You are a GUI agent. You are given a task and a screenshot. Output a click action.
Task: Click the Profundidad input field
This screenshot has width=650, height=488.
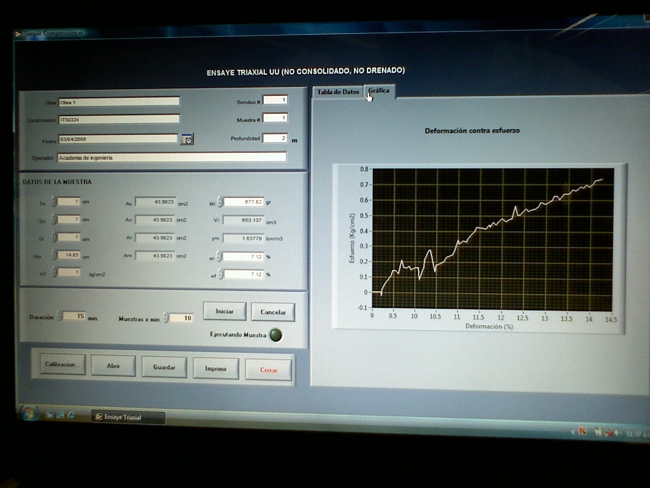tap(274, 138)
